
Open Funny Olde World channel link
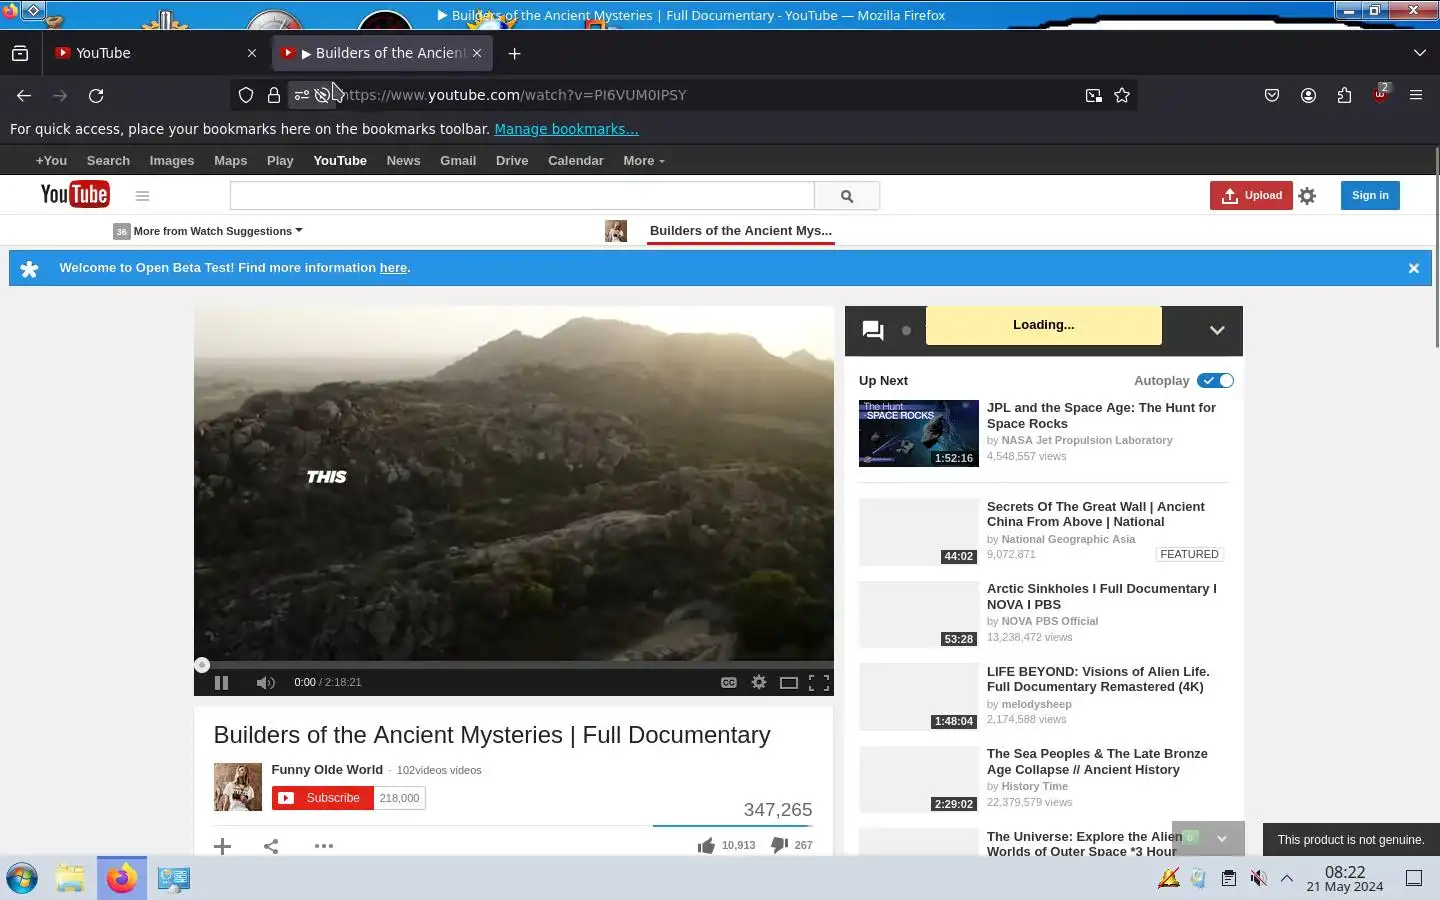pos(327,770)
